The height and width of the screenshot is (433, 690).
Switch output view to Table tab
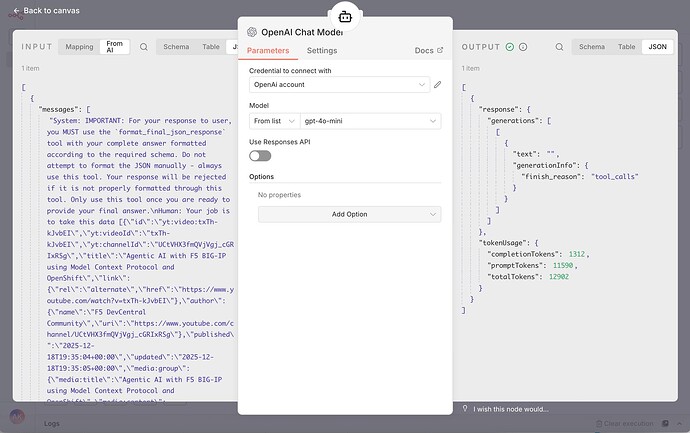[626, 47]
